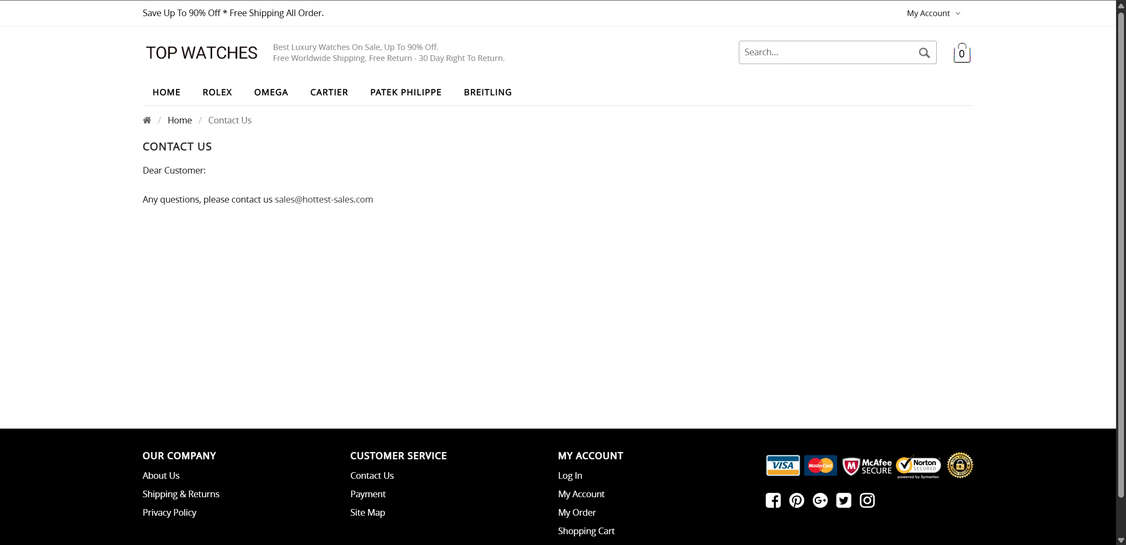The height and width of the screenshot is (545, 1126).
Task: Click the TOP WATCHES site logo
Action: pyautogui.click(x=202, y=52)
